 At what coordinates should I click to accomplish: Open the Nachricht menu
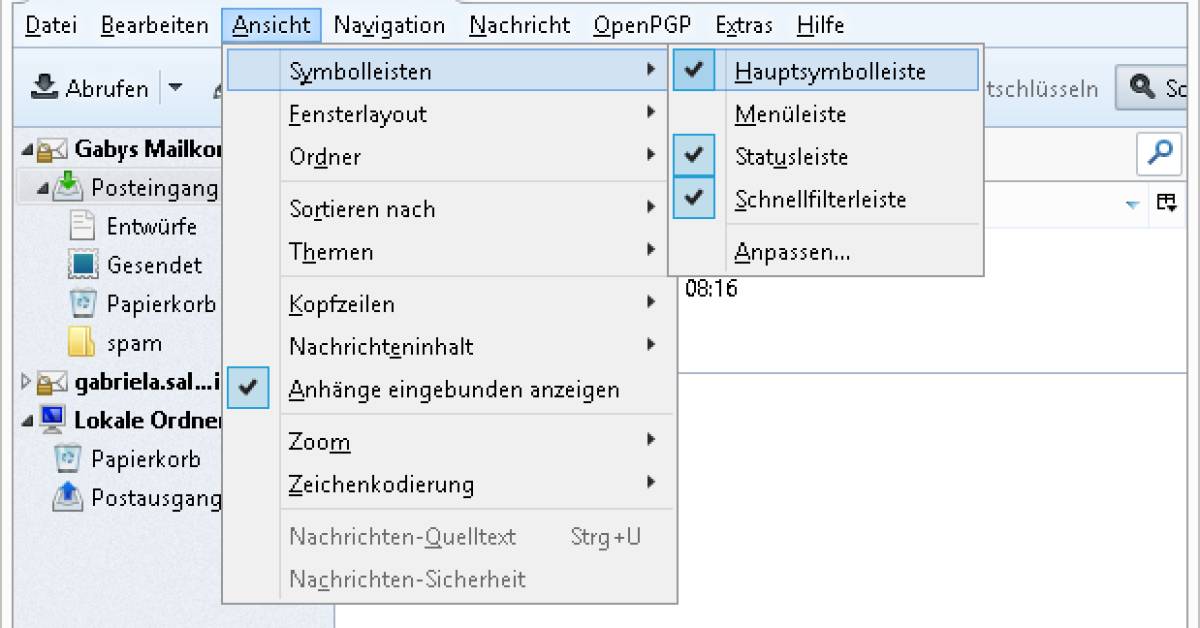pos(520,25)
